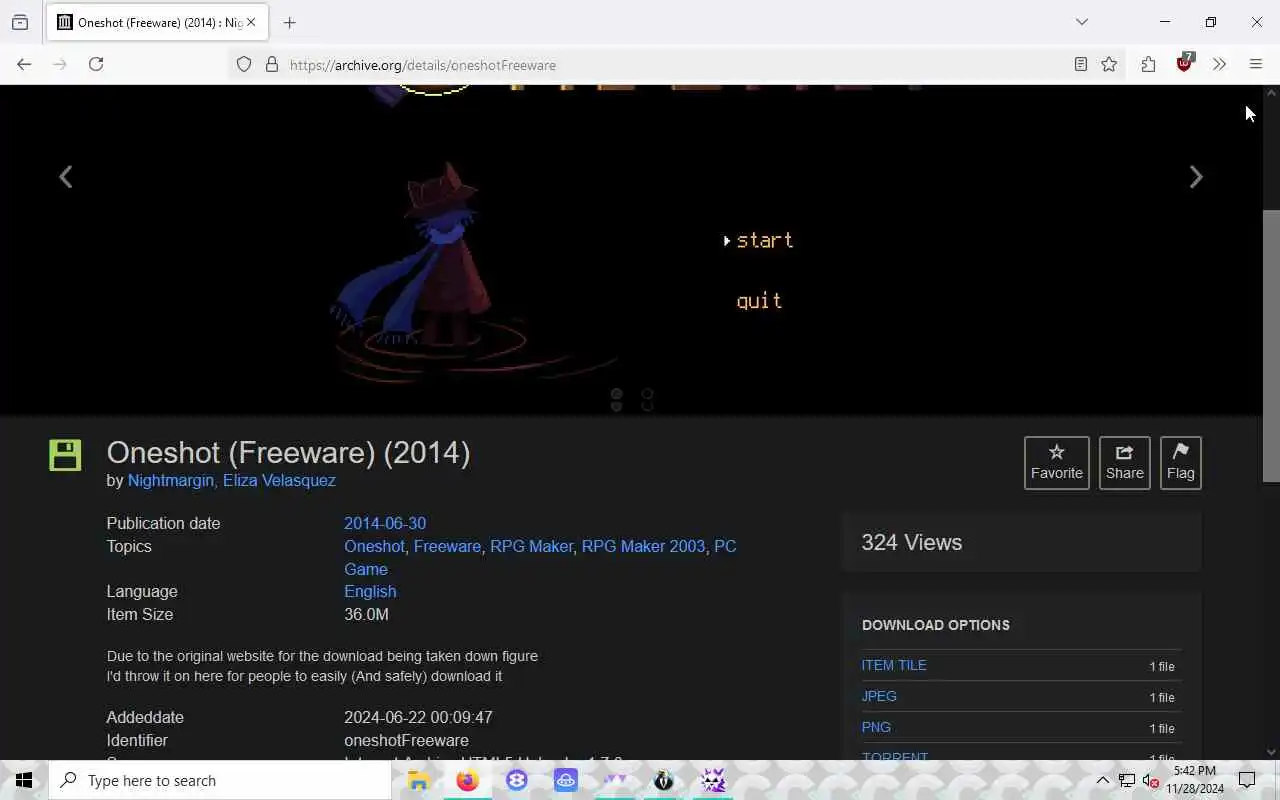Click the DOWNLOAD OPTIONS heading
The width and height of the screenshot is (1280, 800).
pyautogui.click(x=936, y=626)
